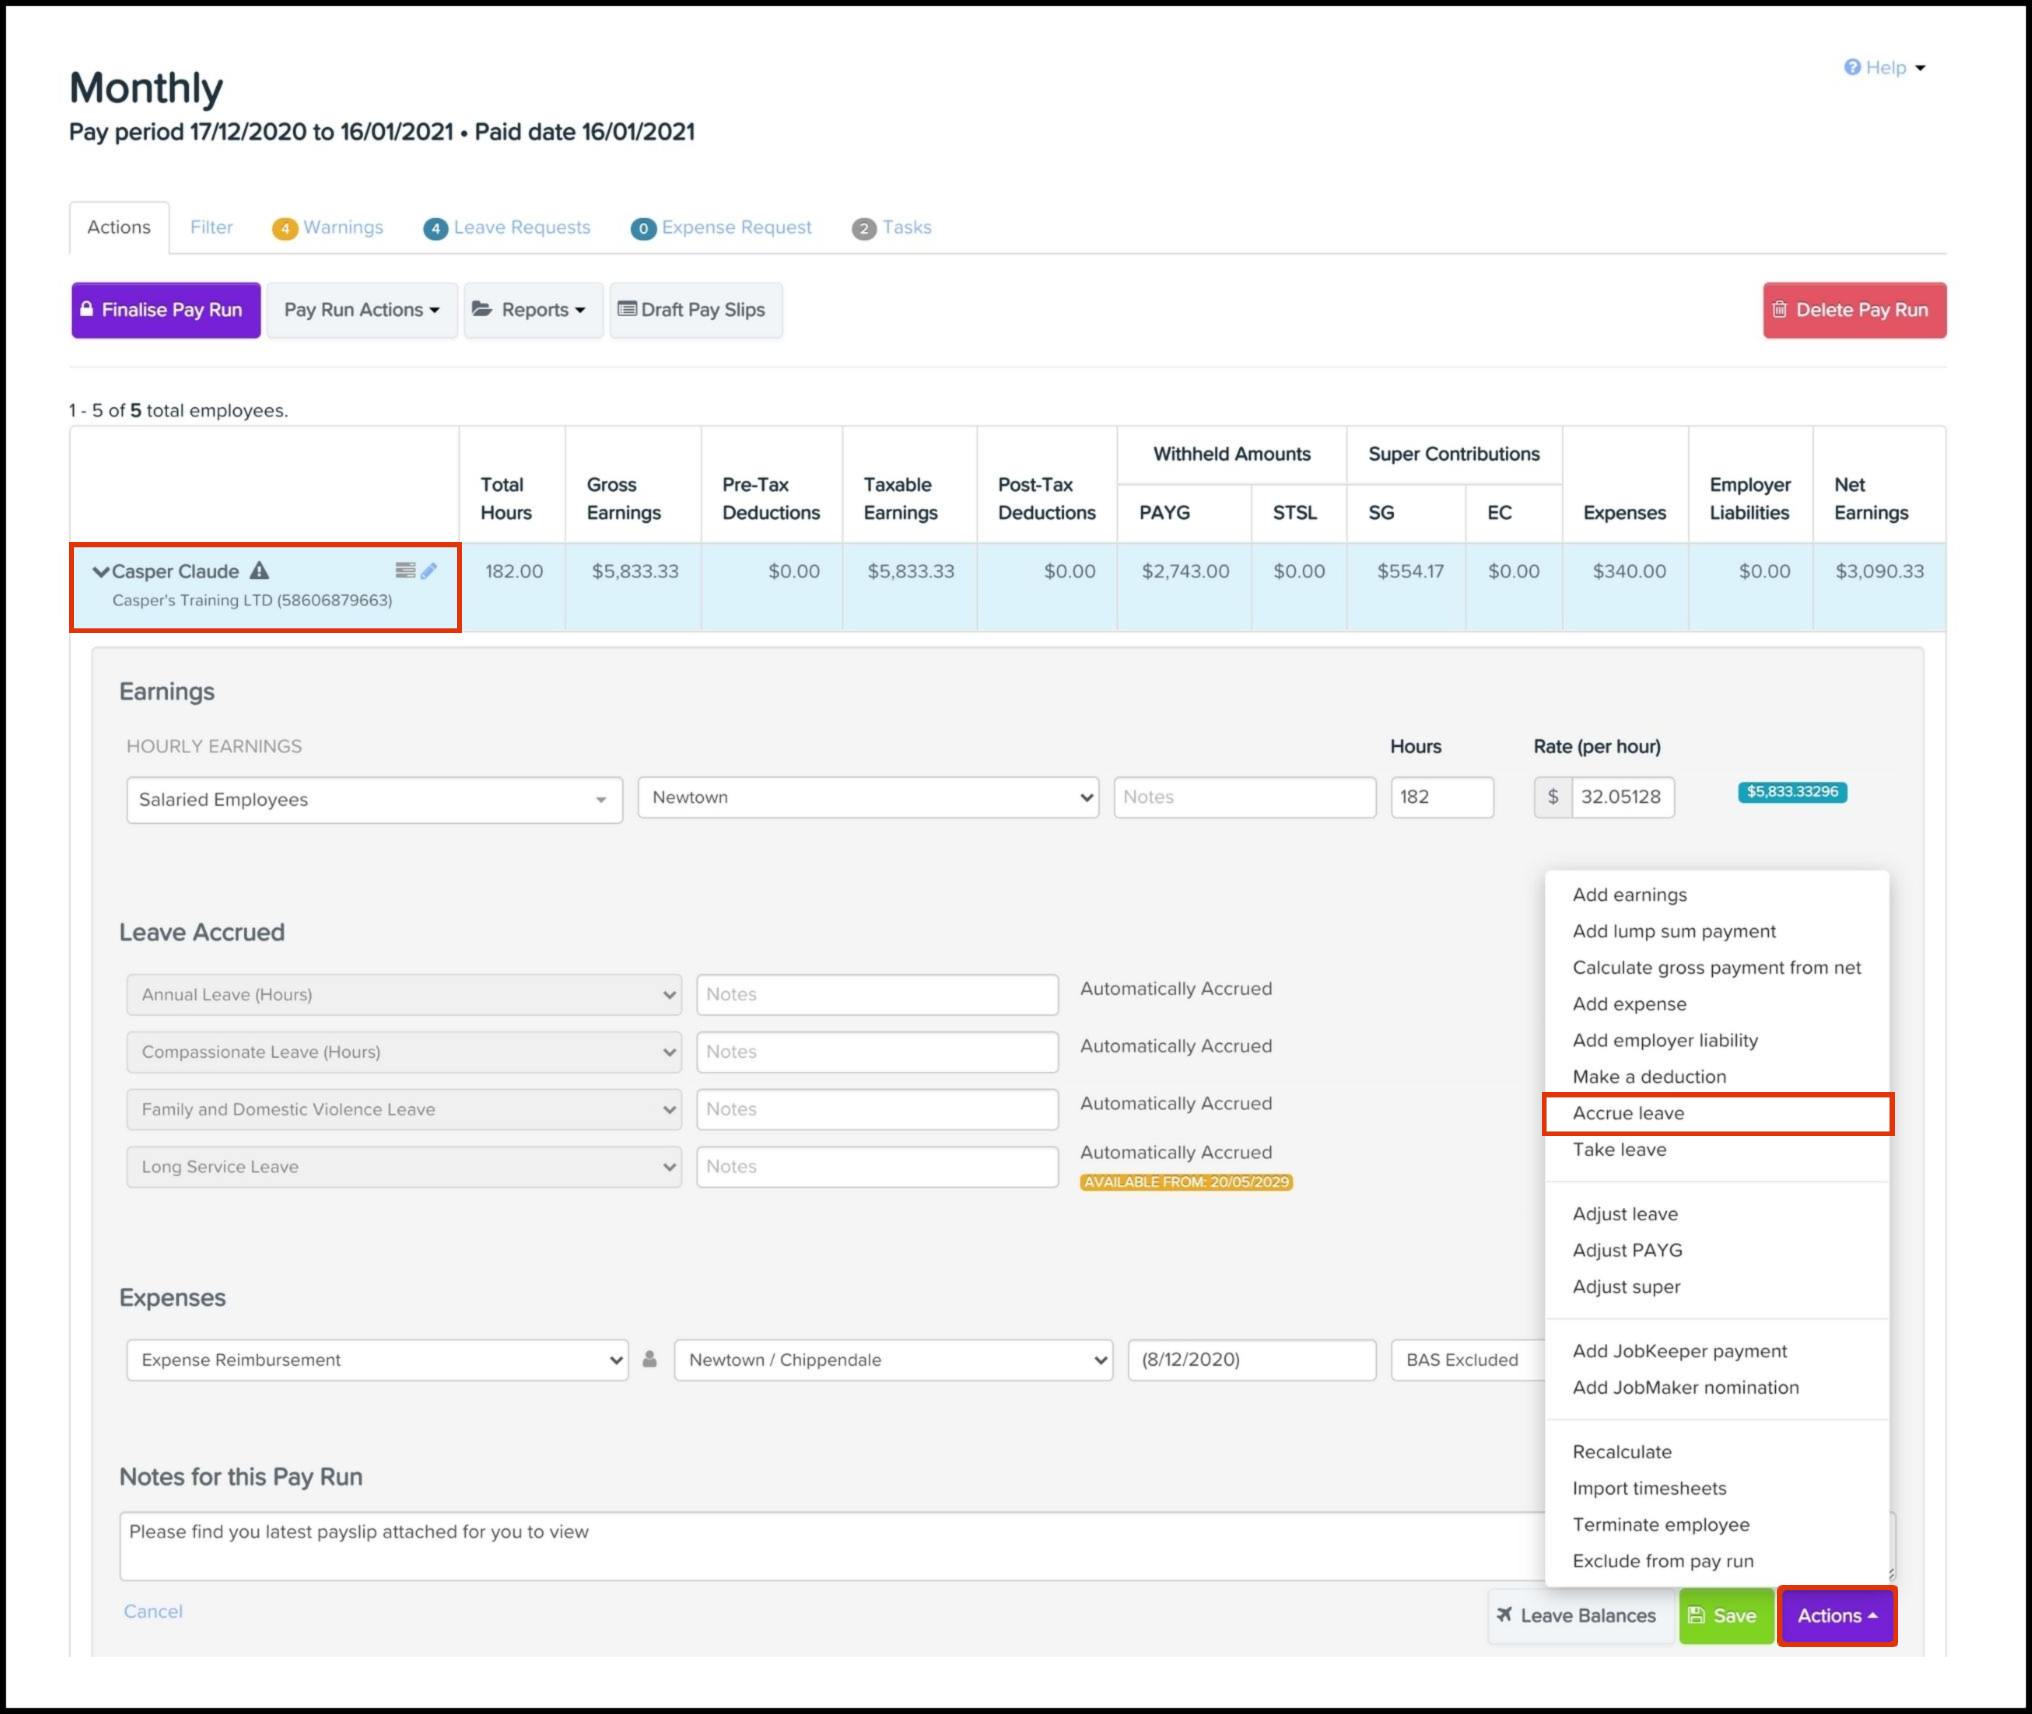This screenshot has width=2032, height=1714.
Task: Select Take leave from actions menu
Action: (x=1622, y=1149)
